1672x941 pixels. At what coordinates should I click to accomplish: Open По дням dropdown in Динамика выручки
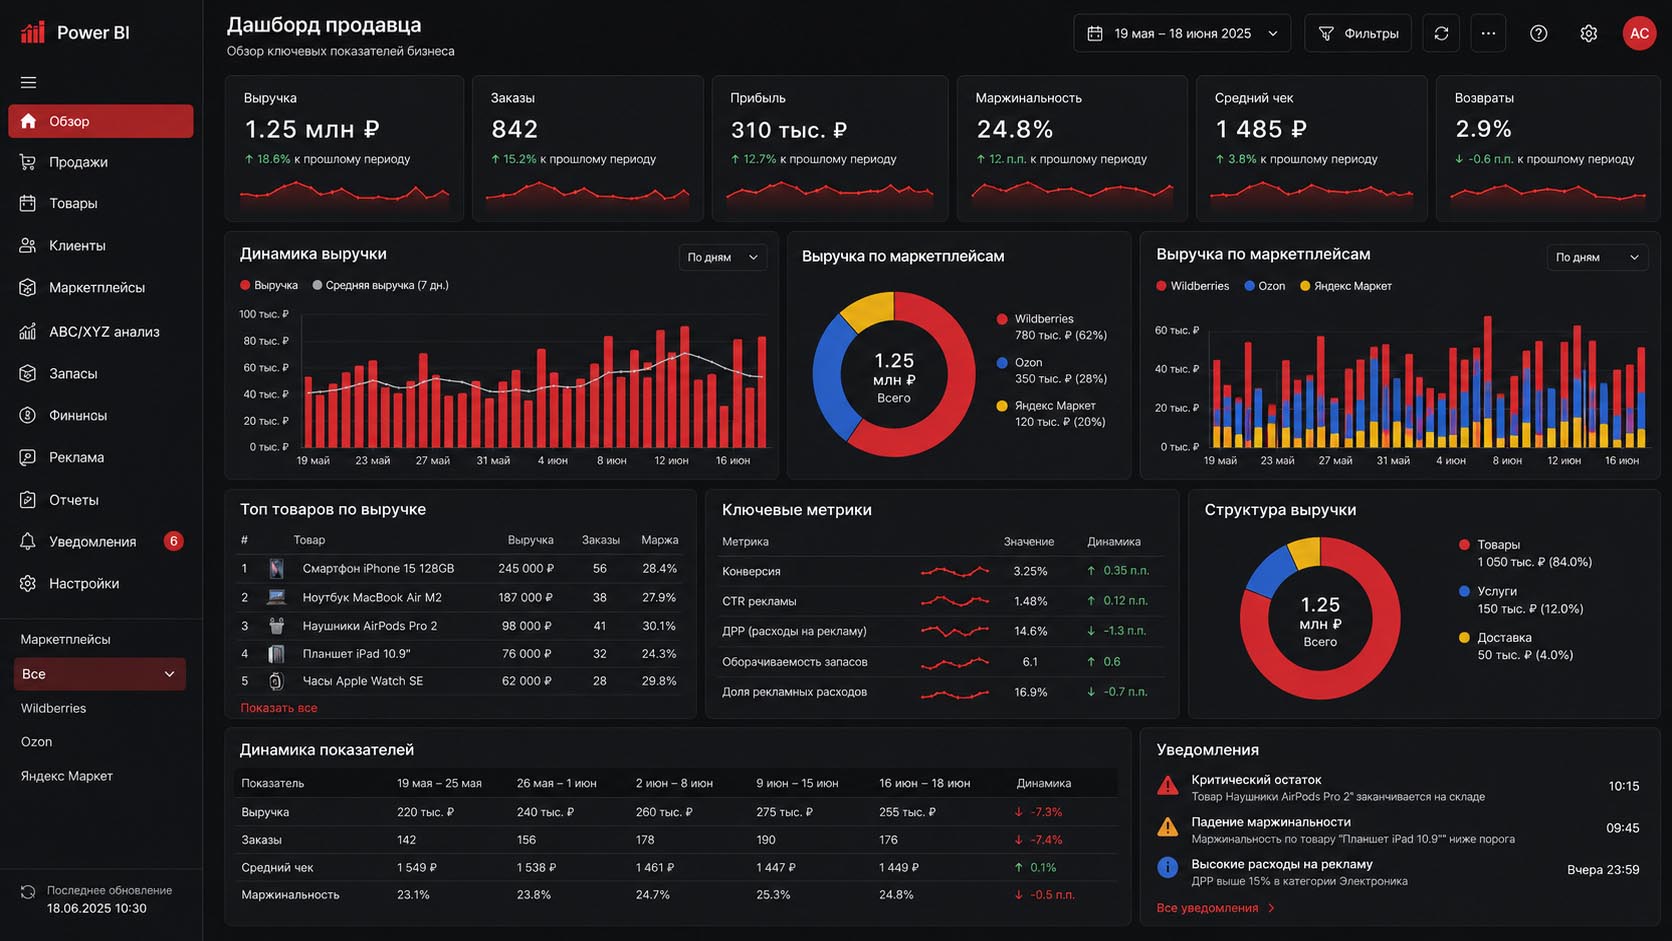(x=722, y=257)
